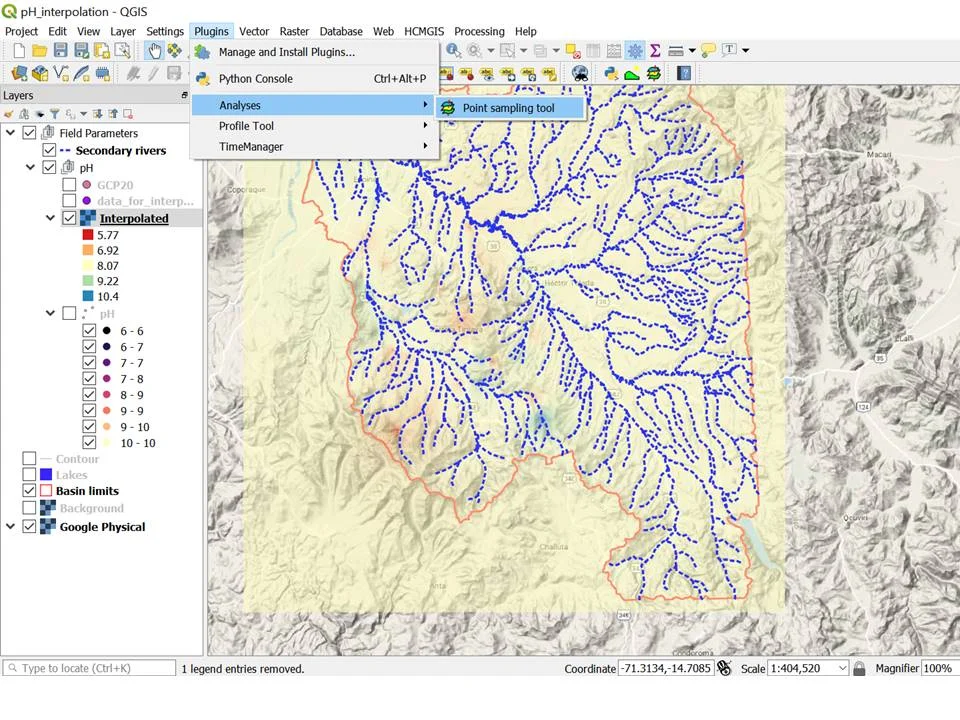Viewport: 960px width, 720px height.
Task: Open the Processing Toolbox gear icon
Action: pos(635,50)
